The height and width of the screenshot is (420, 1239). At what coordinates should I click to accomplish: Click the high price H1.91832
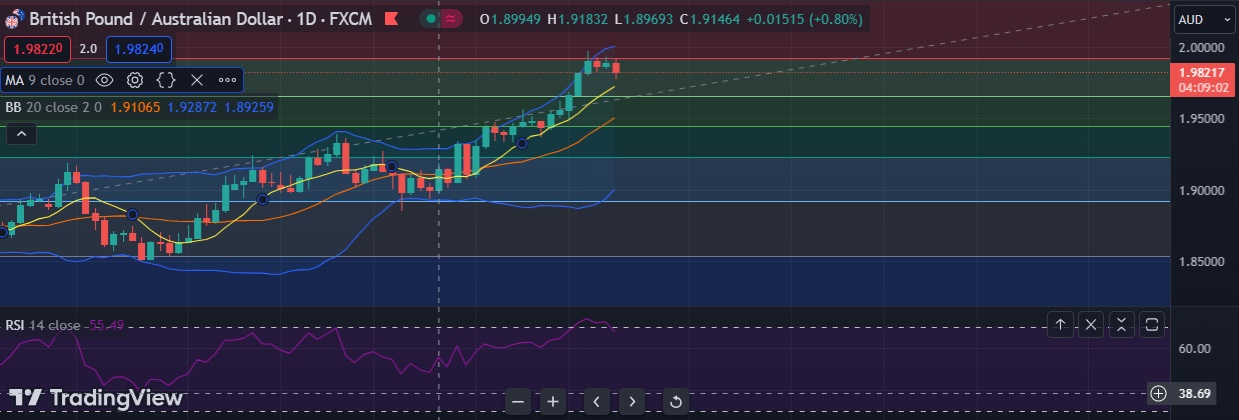point(578,19)
